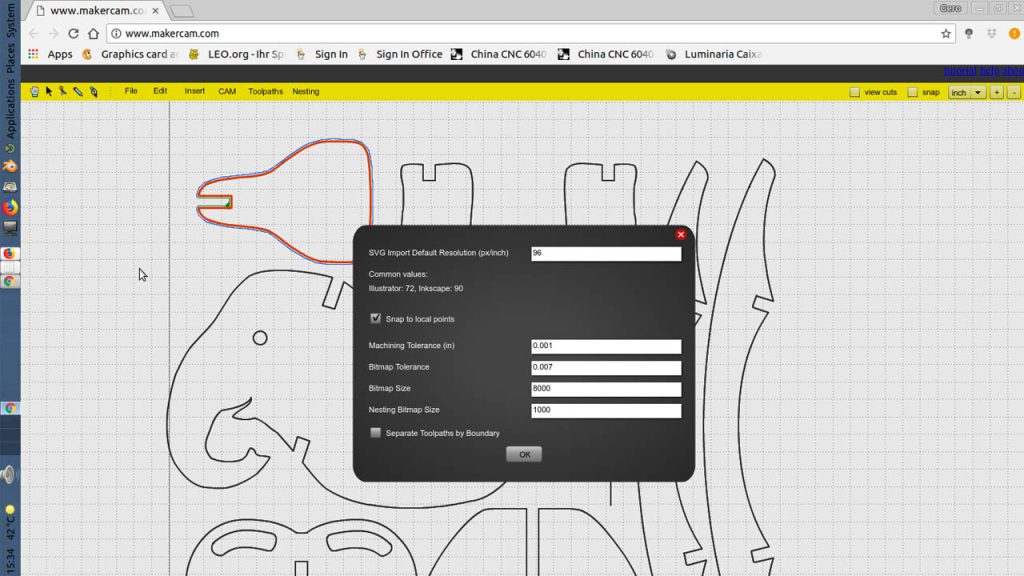
Task: Enable the view cuts checkbox
Action: coord(854,92)
